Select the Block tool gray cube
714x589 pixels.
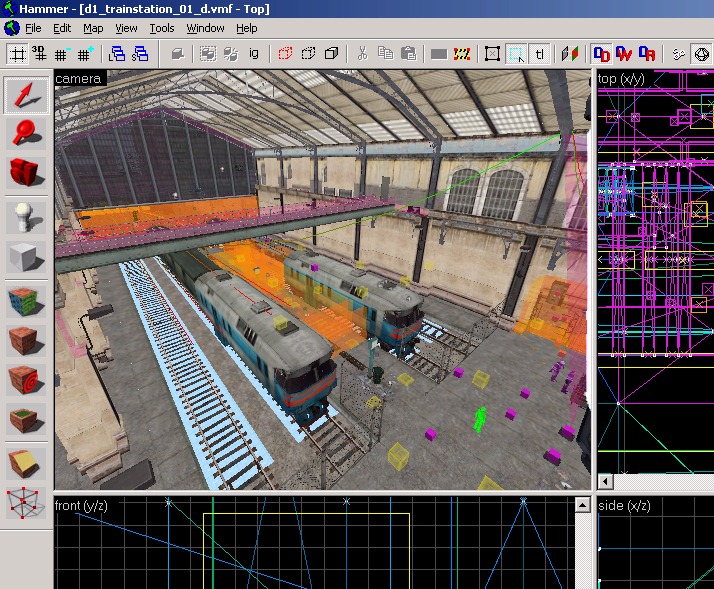tap(26, 256)
